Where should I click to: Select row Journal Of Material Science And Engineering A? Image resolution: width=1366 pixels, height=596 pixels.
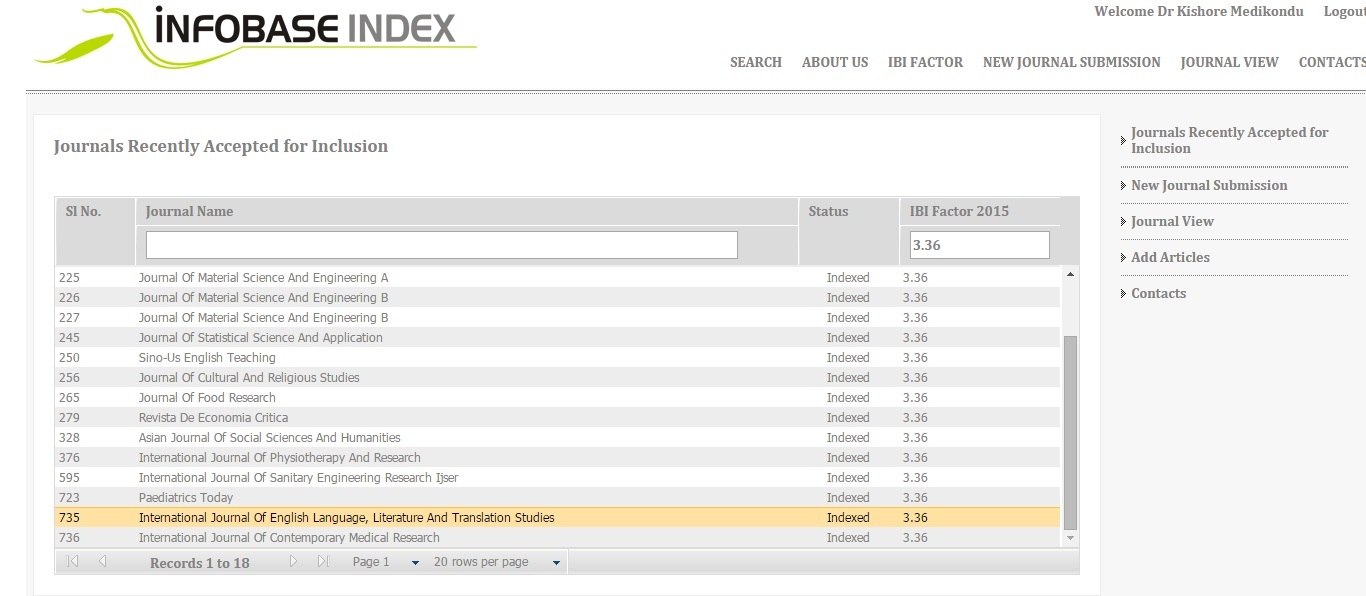coord(557,277)
